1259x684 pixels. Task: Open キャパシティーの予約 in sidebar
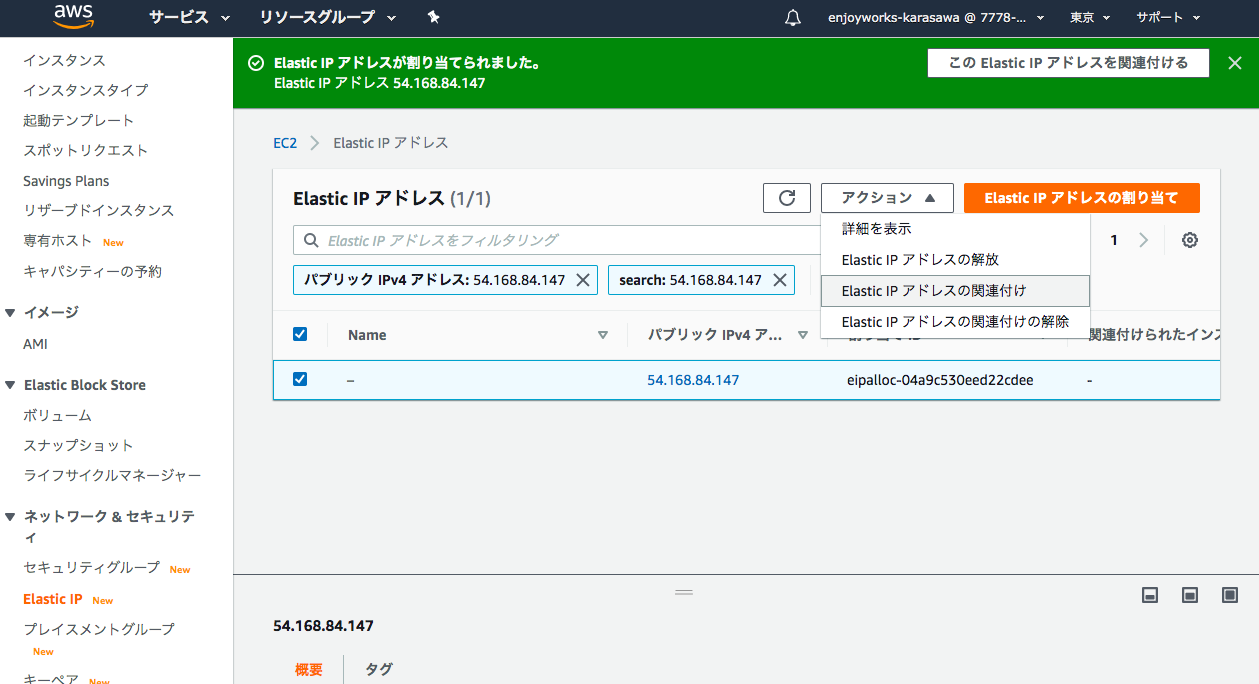coord(92,271)
